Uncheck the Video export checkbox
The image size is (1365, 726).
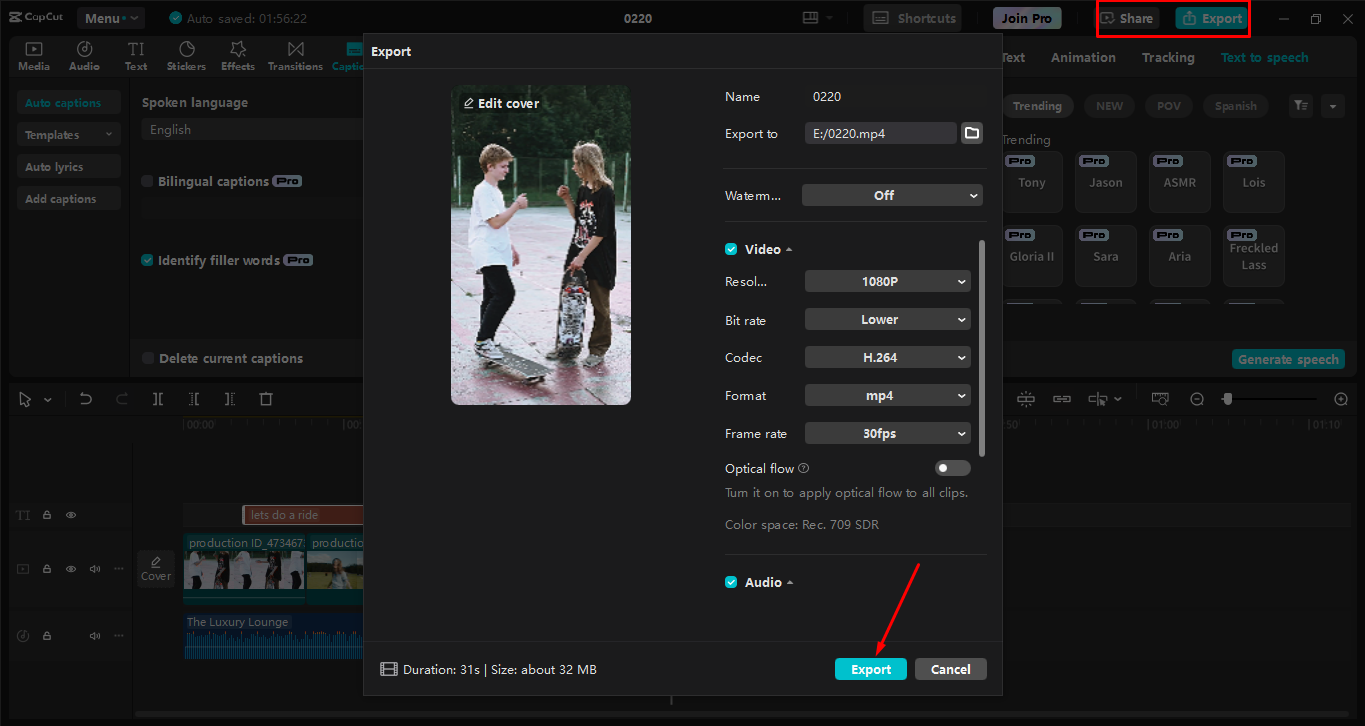[x=731, y=249]
